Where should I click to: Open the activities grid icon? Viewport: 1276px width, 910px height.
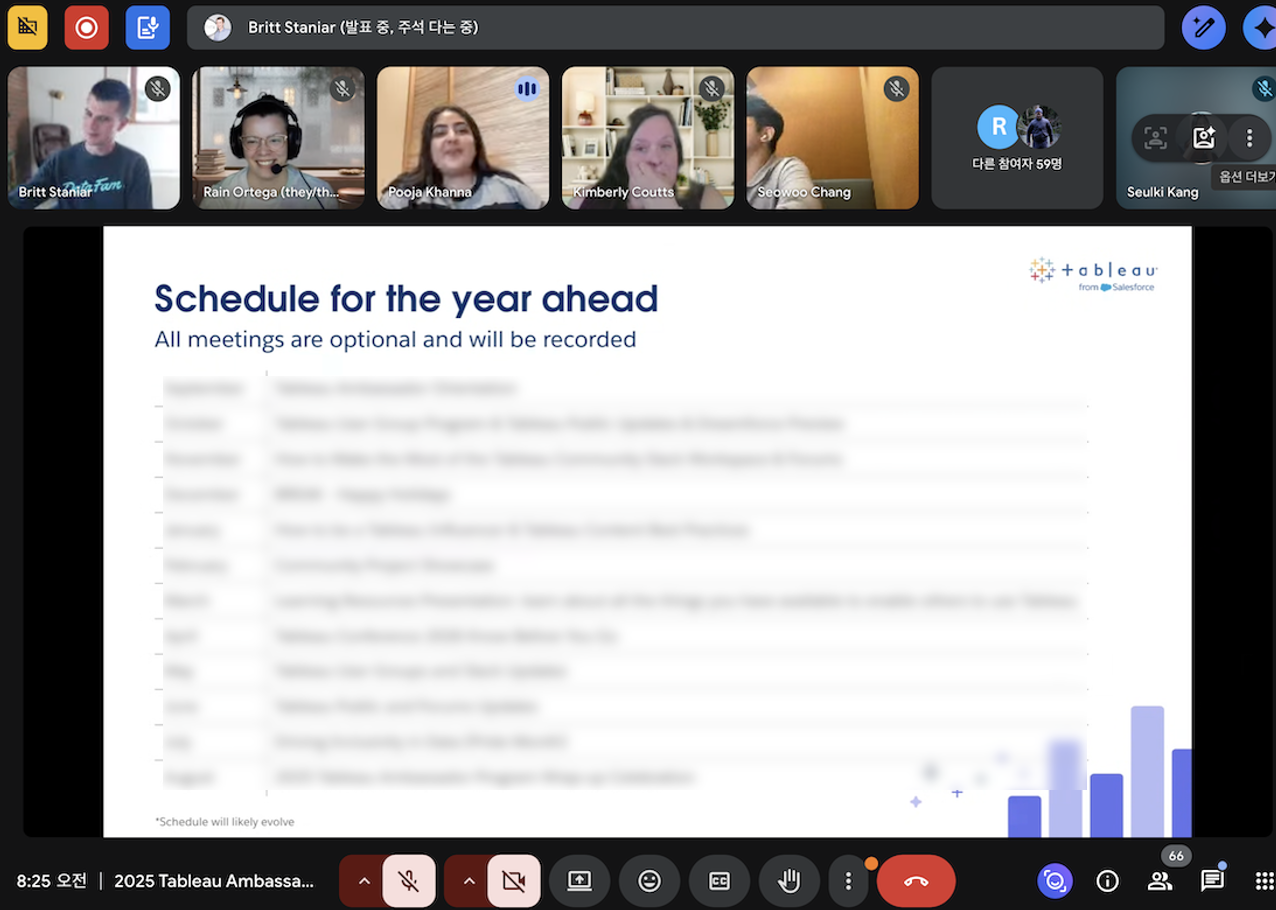tap(1264, 881)
